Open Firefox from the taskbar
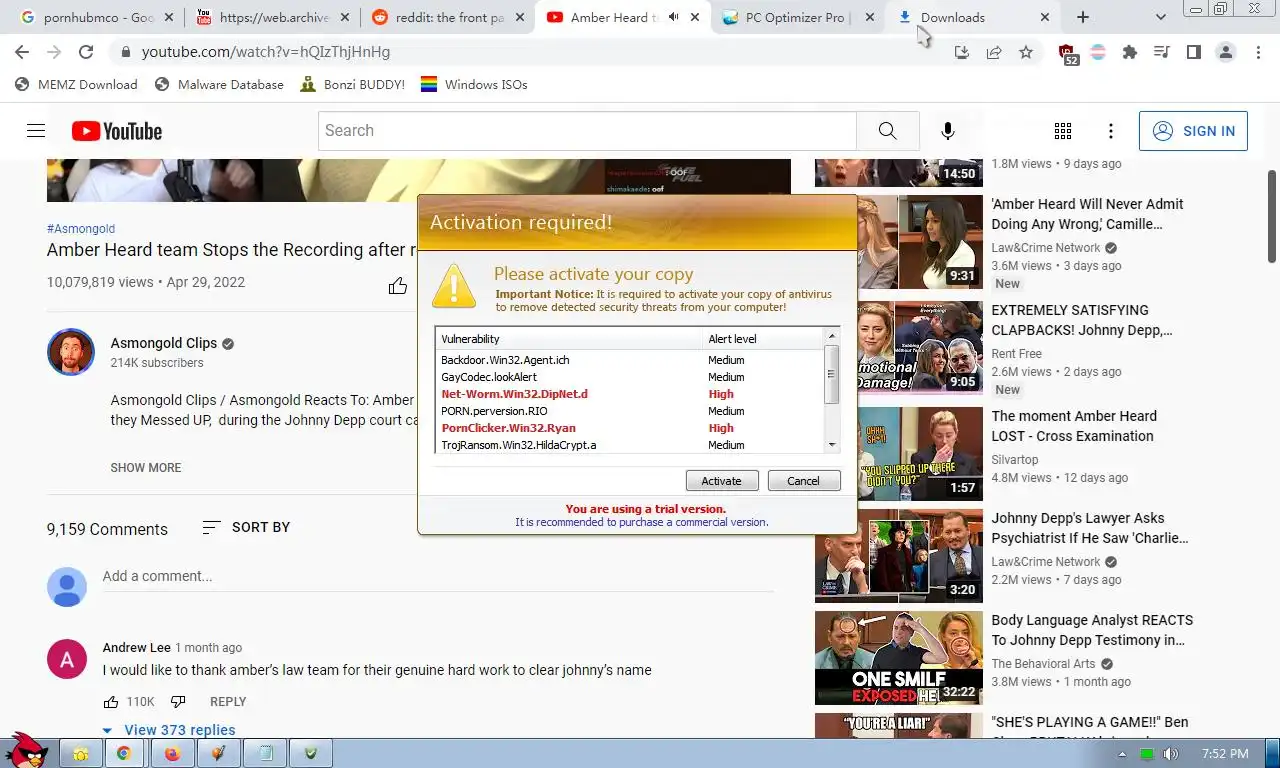Screen dimensions: 1280x768 171,753
